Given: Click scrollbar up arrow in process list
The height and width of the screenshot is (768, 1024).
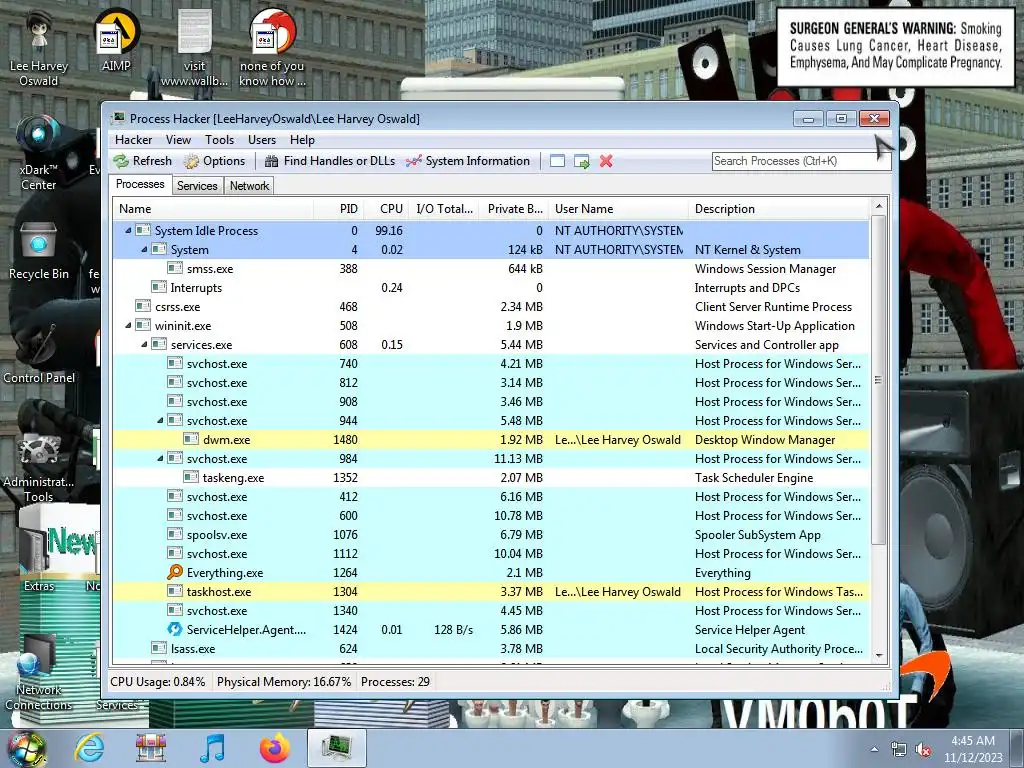Looking at the screenshot, I should [878, 207].
